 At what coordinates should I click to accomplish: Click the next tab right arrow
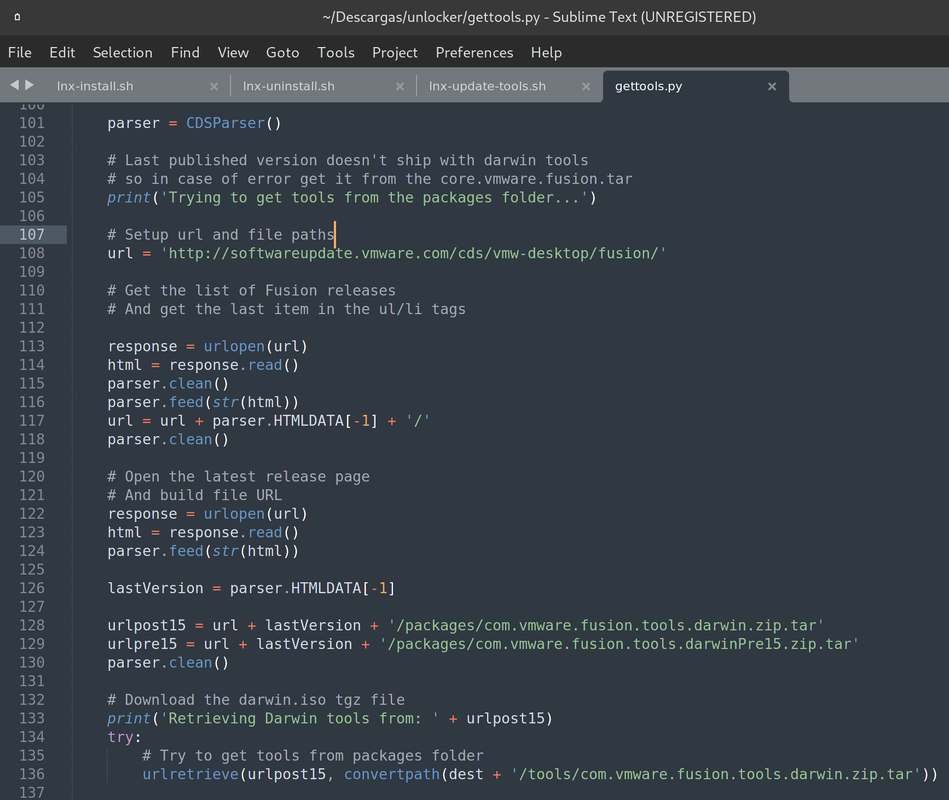click(29, 85)
